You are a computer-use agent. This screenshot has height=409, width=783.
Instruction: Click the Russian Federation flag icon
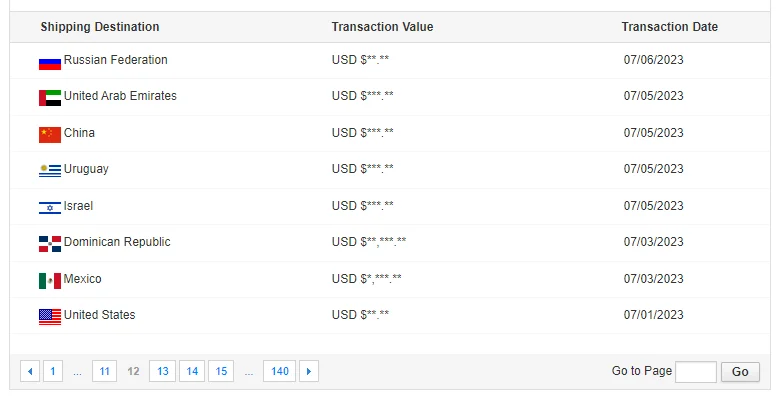tap(50, 62)
